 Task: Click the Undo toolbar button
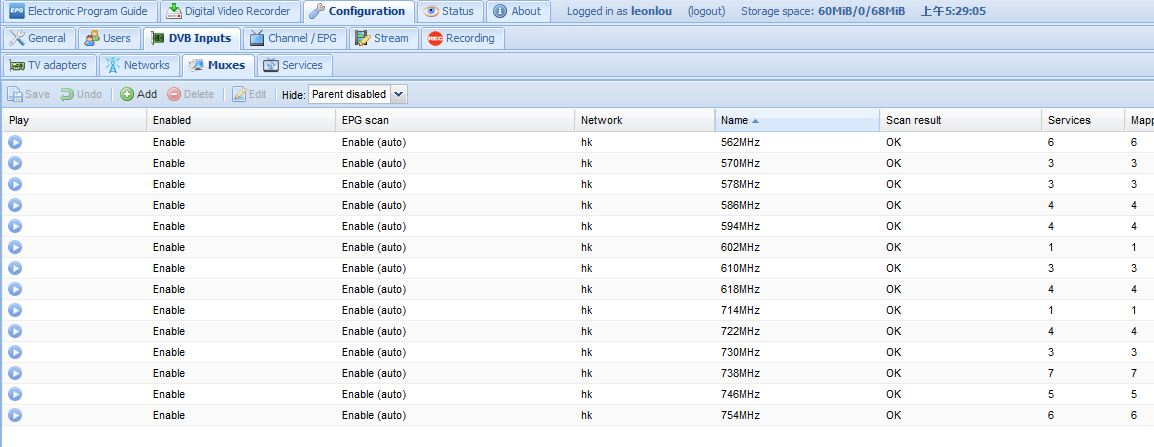[81, 94]
